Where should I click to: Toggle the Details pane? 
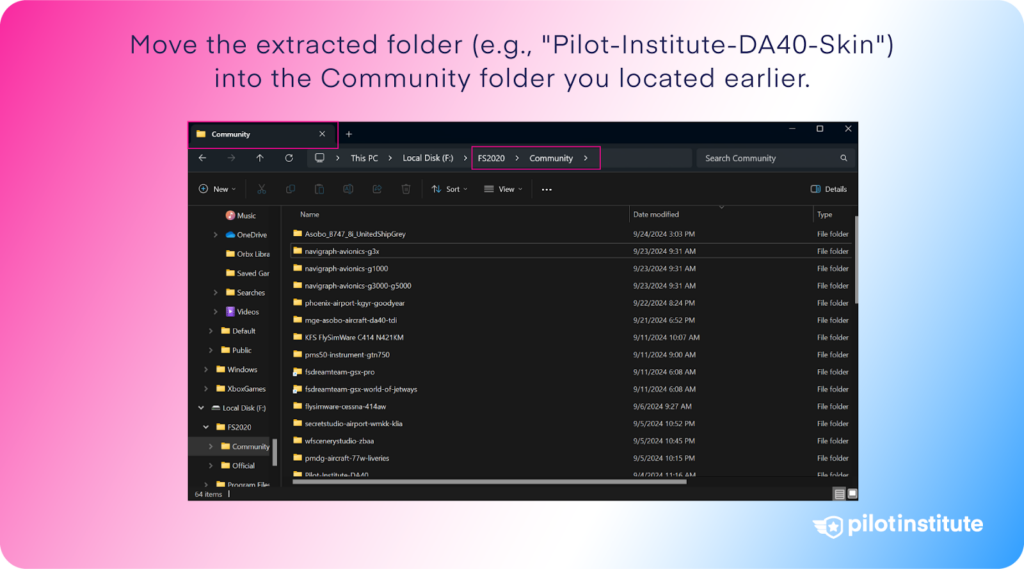(x=829, y=189)
